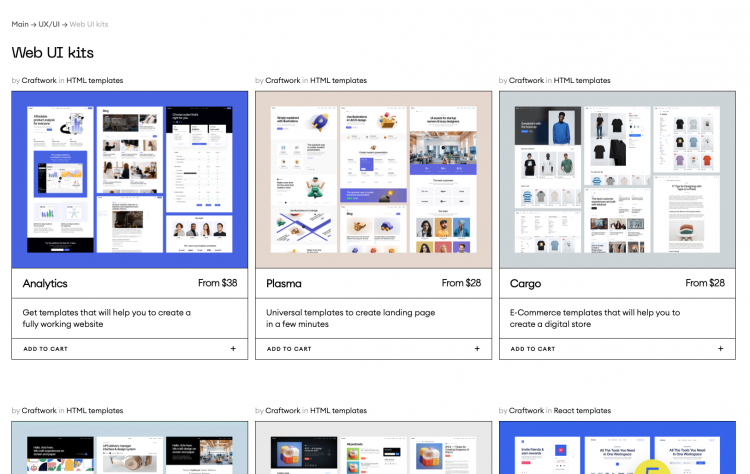Click the Plasma 'From $28' price
Viewport: 750px width, 474px height.
click(x=461, y=283)
